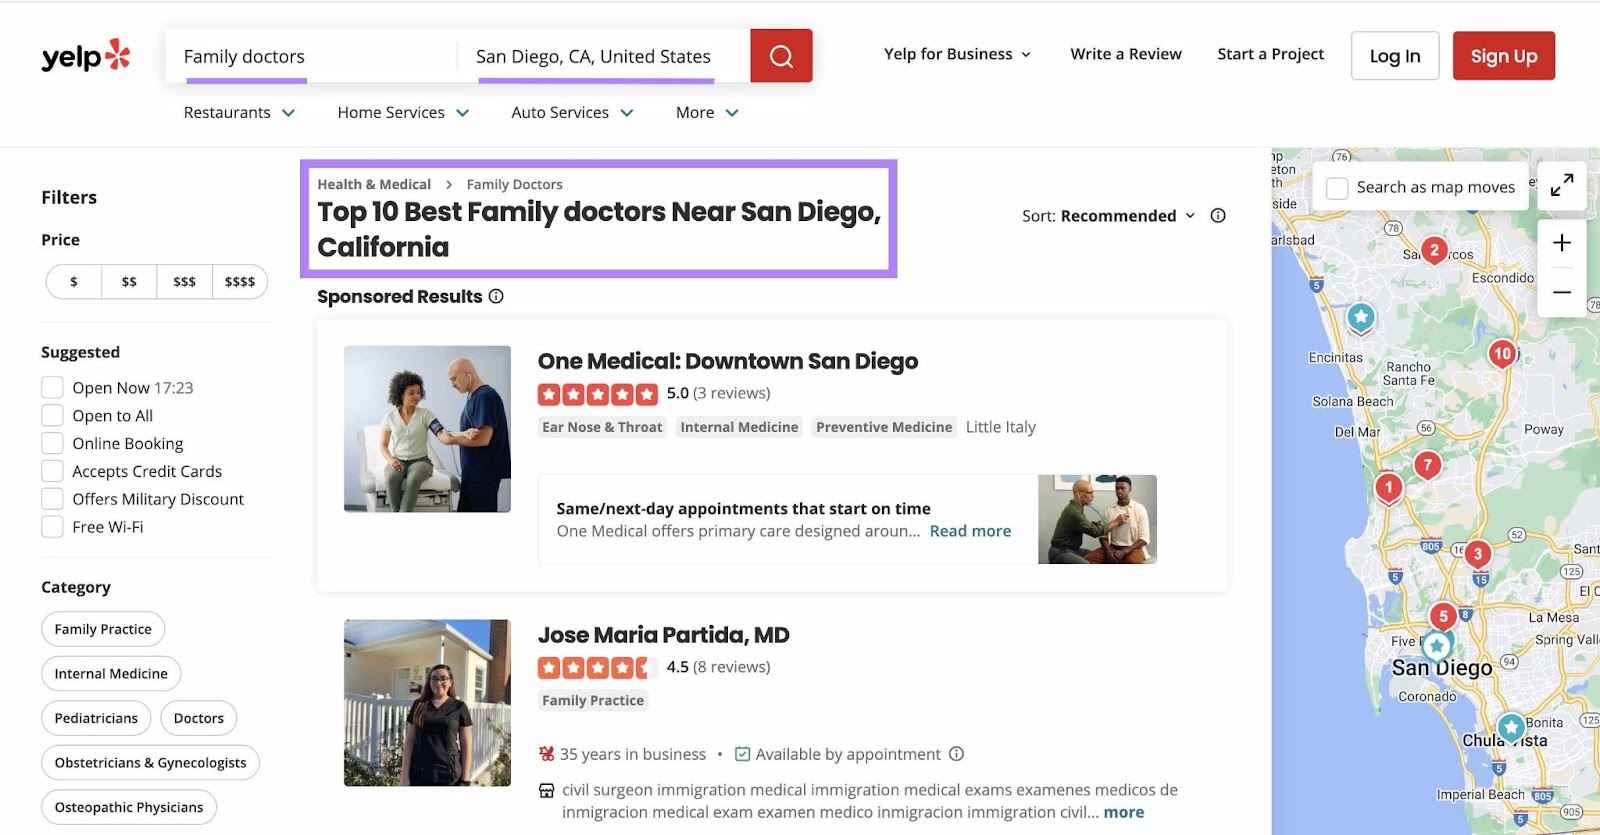Image resolution: width=1600 pixels, height=835 pixels.
Task: Click info icon beside Available by appointment
Action: 956,754
